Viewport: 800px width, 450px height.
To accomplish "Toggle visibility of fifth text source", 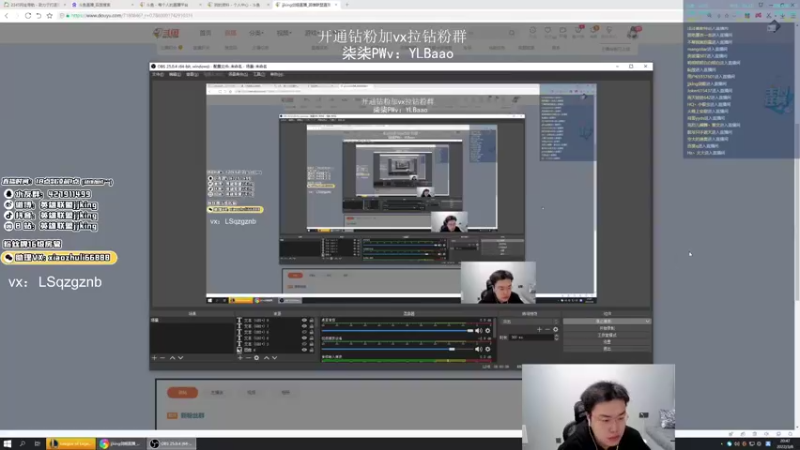I will (305, 344).
